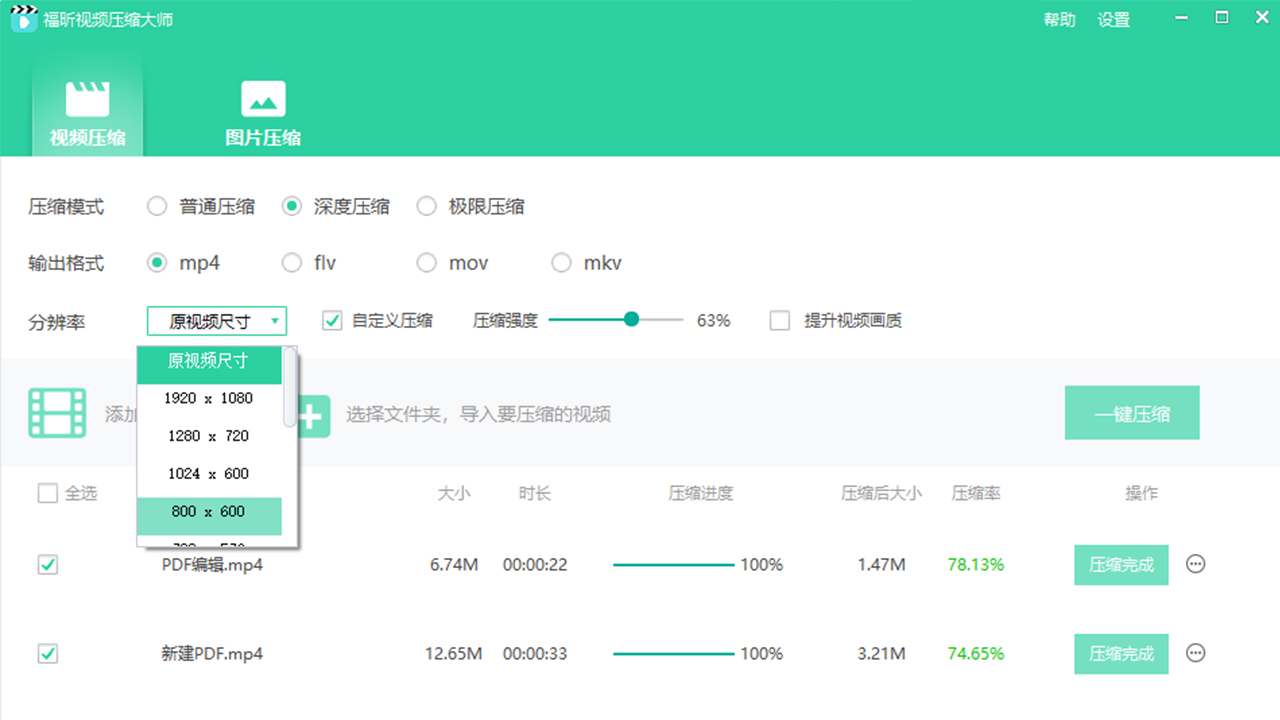Pick 1024 x 600 resolution option
Viewport: 1280px width, 720px height.
coord(209,474)
